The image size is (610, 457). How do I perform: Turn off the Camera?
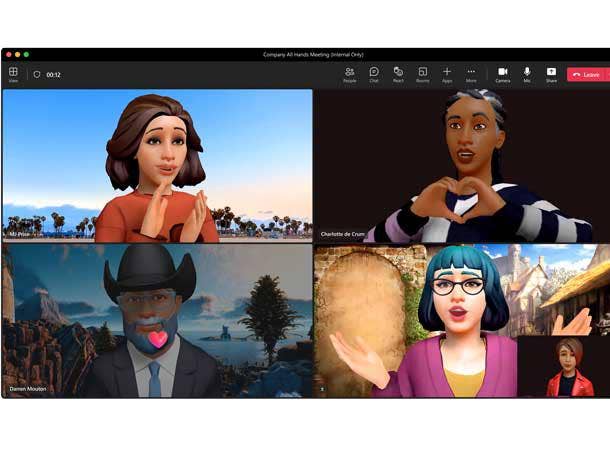(502, 73)
